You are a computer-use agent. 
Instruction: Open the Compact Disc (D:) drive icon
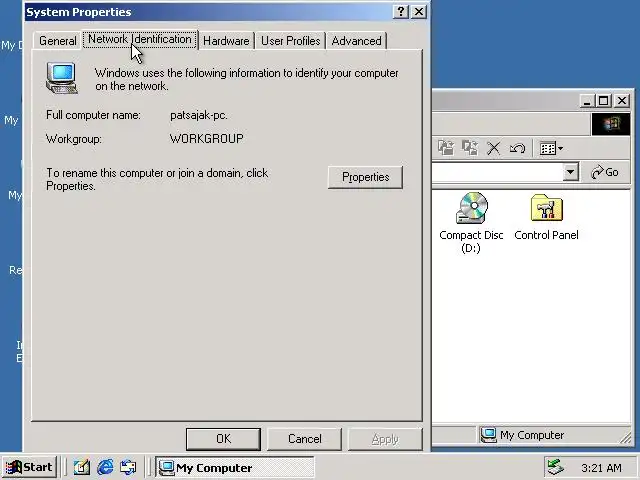(x=472, y=208)
